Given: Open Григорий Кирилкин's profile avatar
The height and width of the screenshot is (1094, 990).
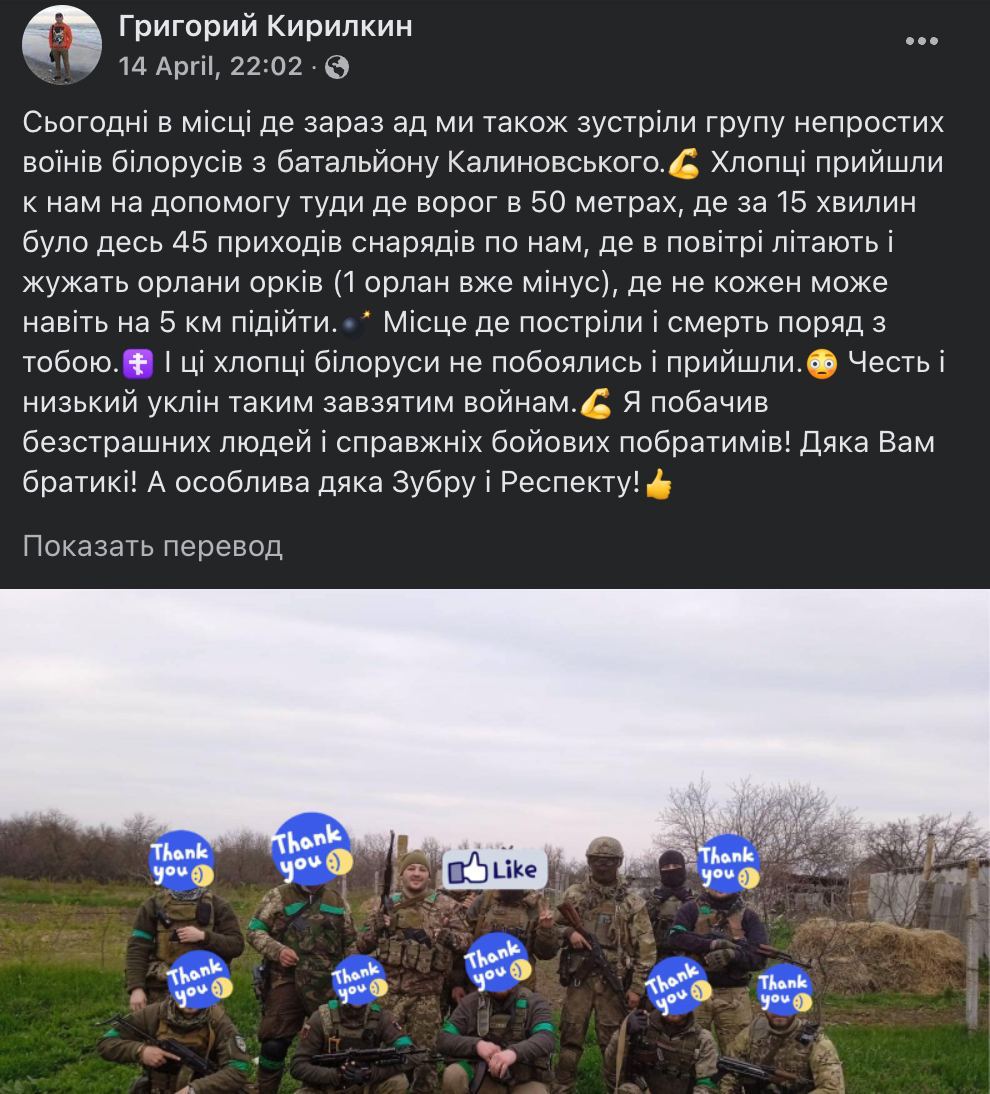Looking at the screenshot, I should (61, 47).
